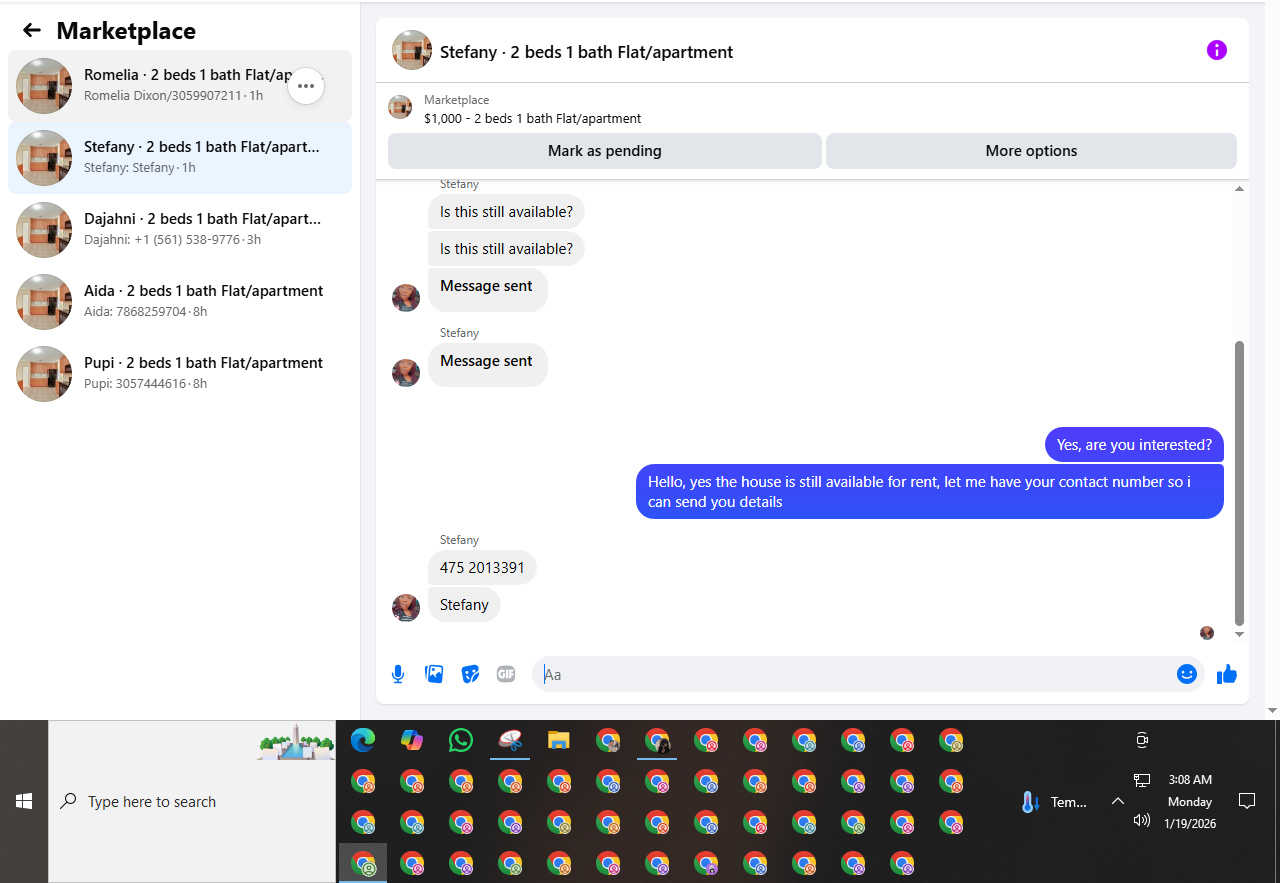Open Dajahni's conversation in the list

[180, 230]
